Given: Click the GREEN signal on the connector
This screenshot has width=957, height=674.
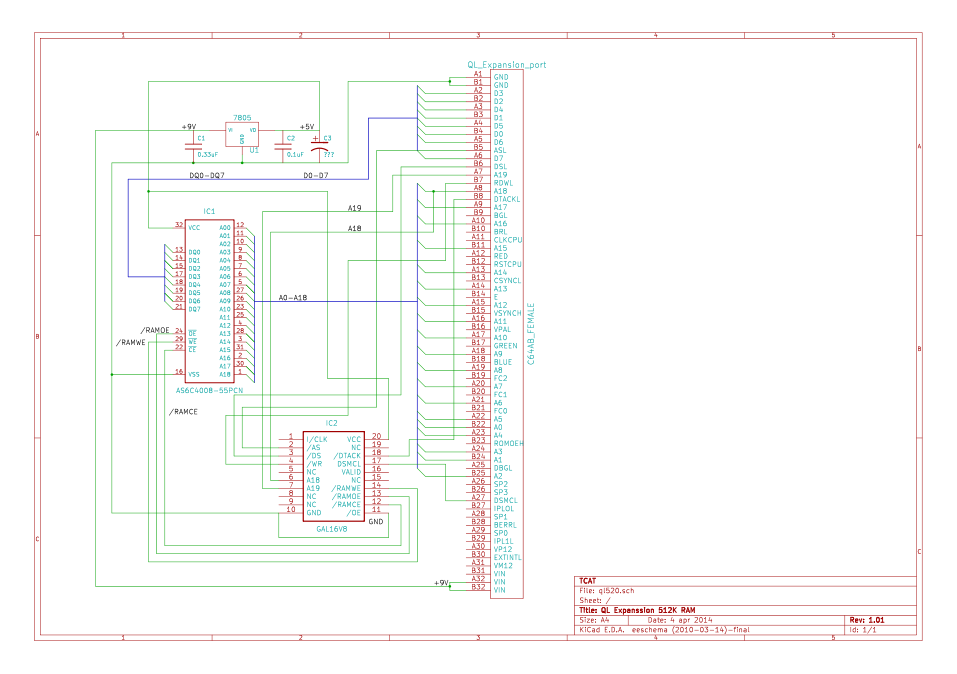Looking at the screenshot, I should [x=505, y=346].
